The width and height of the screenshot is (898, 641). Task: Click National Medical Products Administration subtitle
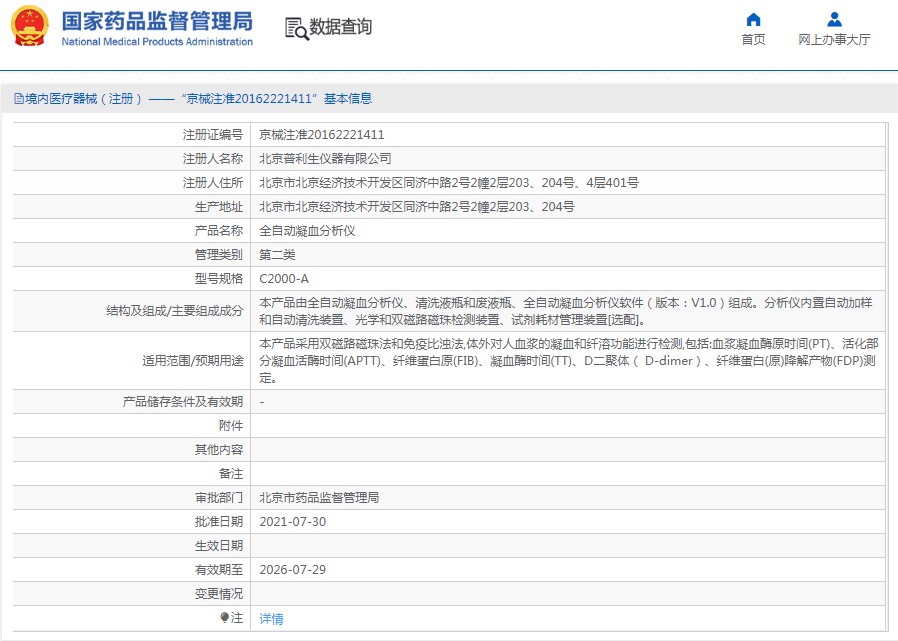click(x=157, y=42)
